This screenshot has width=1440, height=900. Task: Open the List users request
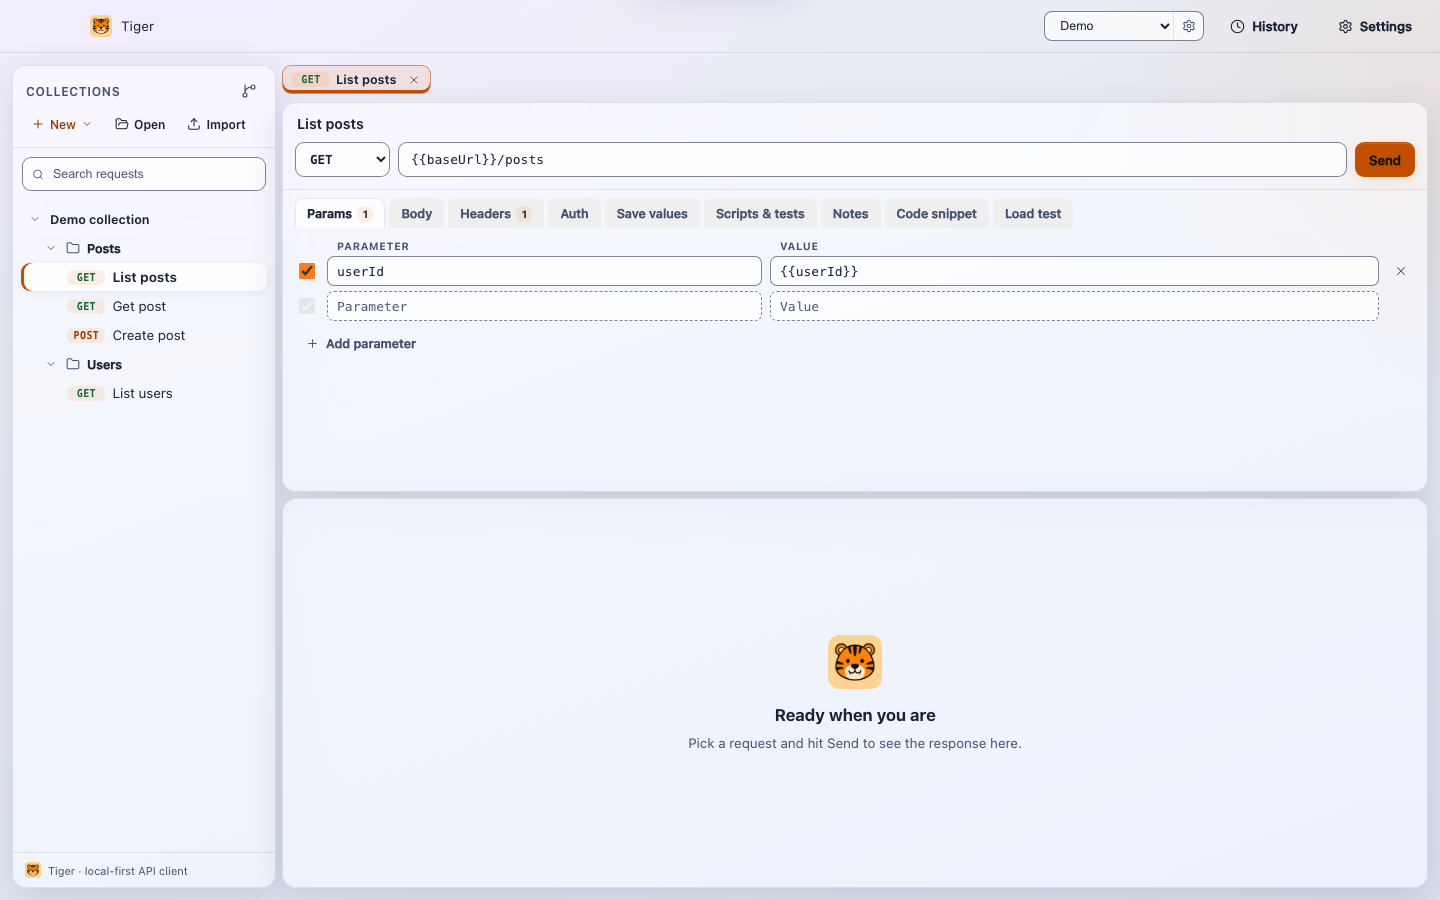pyautogui.click(x=144, y=393)
